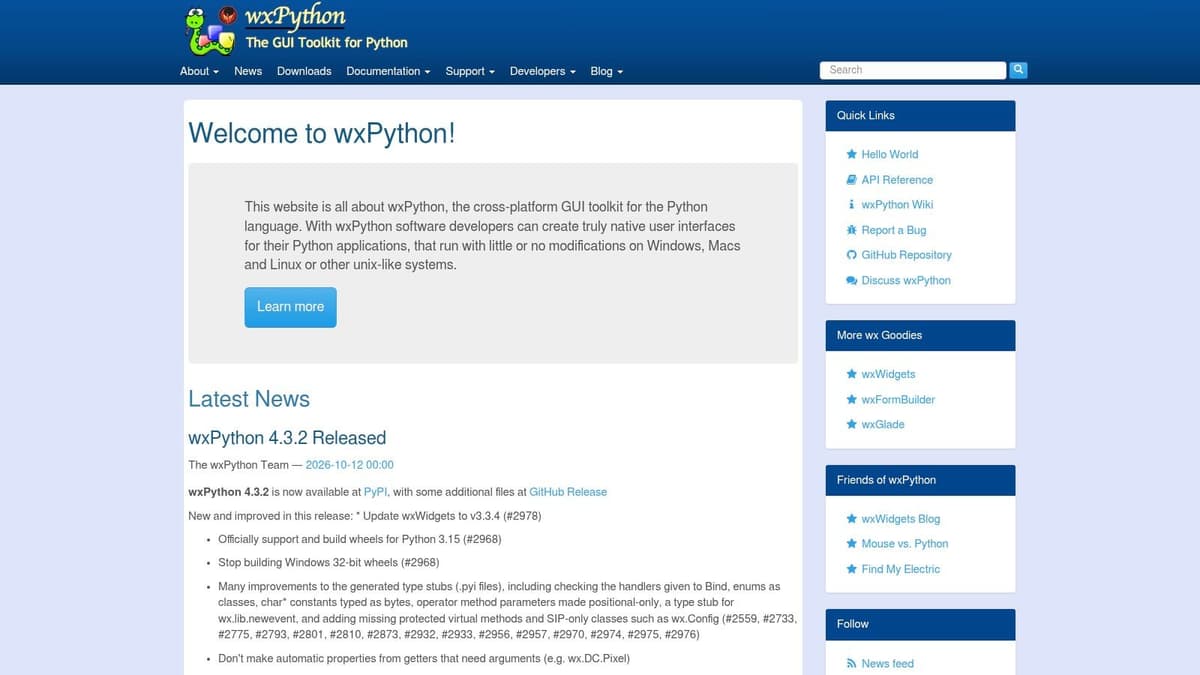Click the magnifier search button
Viewport: 1200px width, 675px height.
[1018, 70]
